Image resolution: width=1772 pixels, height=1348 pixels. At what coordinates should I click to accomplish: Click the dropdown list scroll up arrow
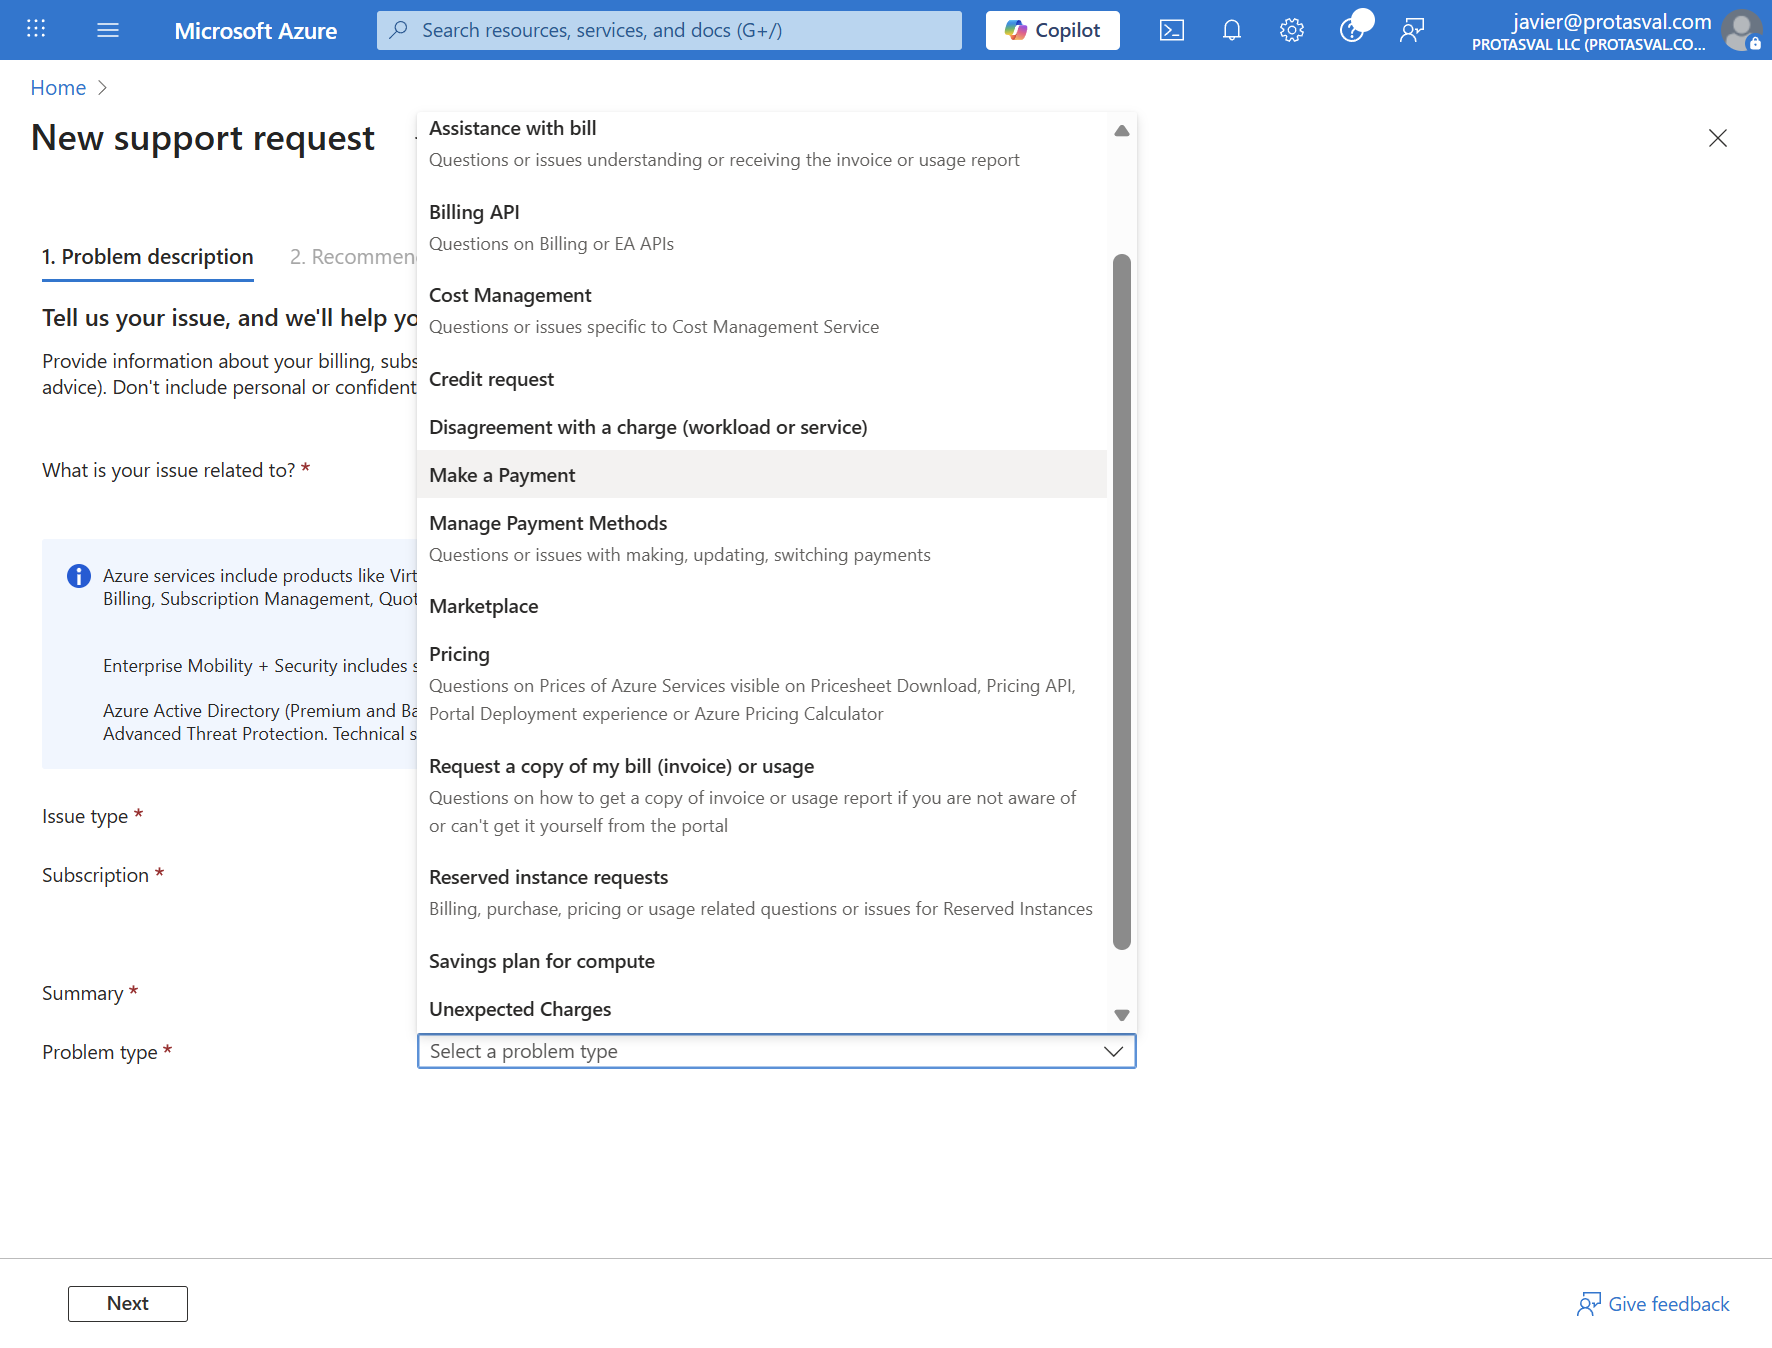[x=1122, y=131]
